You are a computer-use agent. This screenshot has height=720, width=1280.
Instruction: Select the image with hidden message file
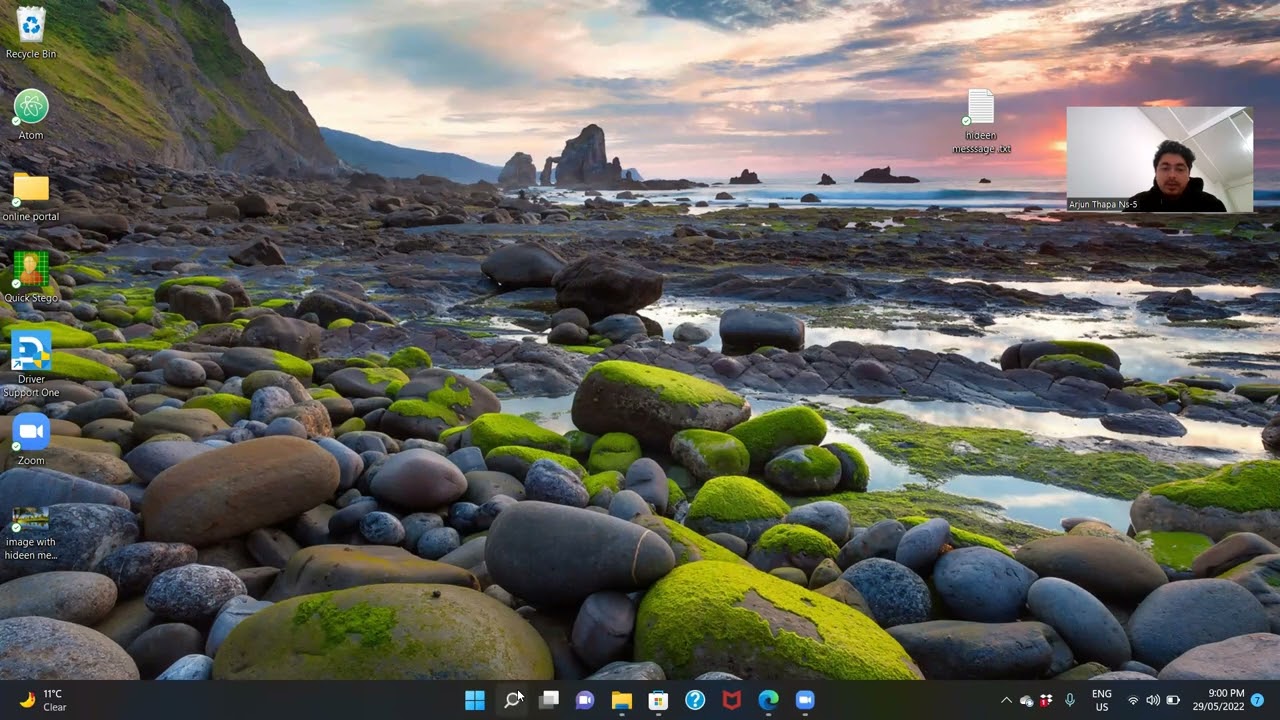(31, 520)
